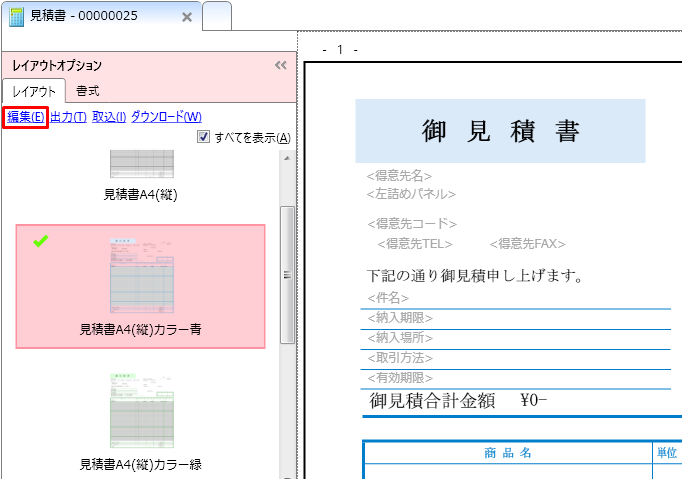Toggle the すべてを表示(A) checkbox
The height and width of the screenshot is (479, 682).
203,137
